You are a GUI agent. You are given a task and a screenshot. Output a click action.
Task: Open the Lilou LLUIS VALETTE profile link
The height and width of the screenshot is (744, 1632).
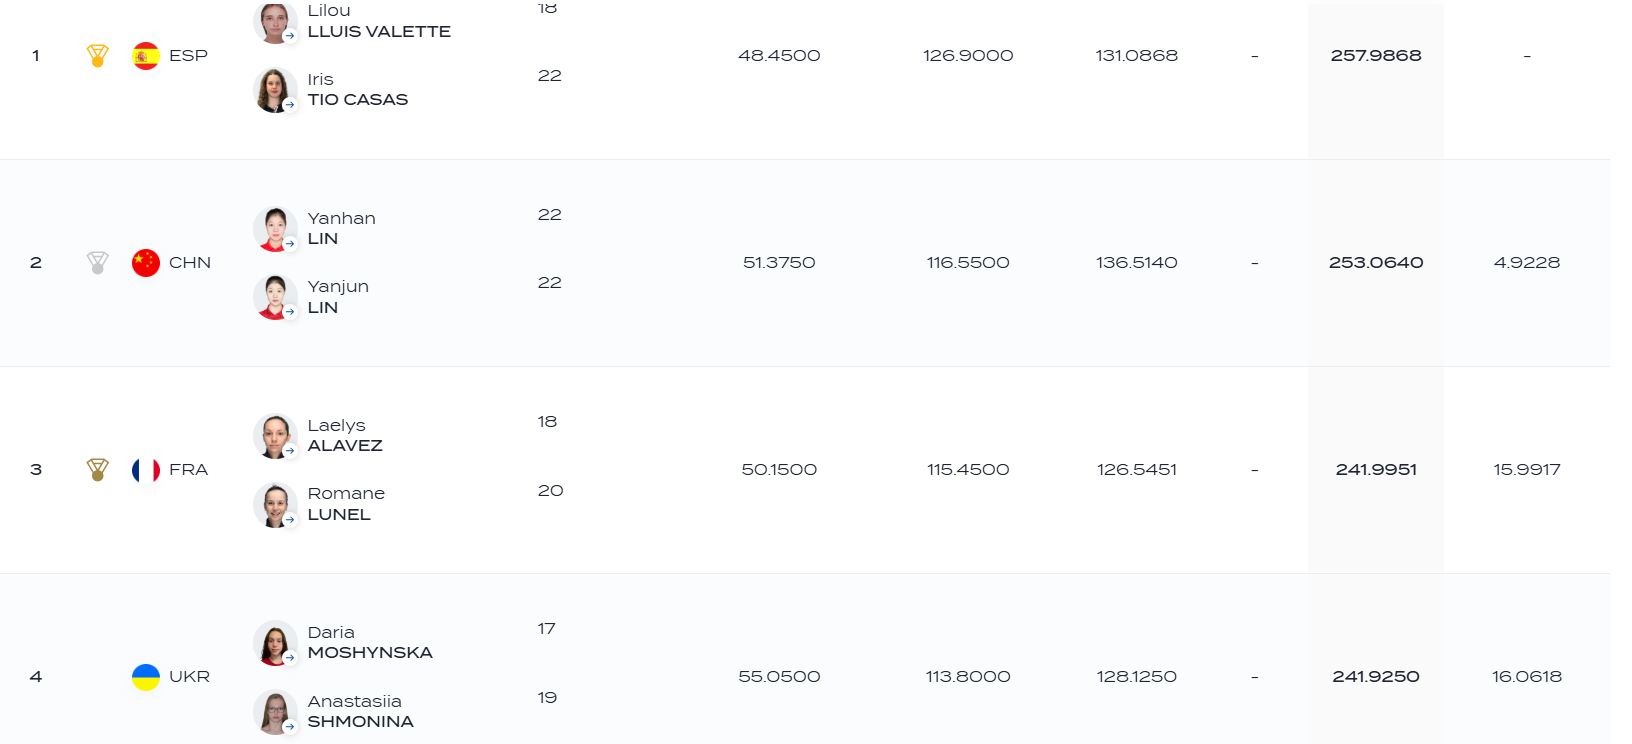coord(379,21)
